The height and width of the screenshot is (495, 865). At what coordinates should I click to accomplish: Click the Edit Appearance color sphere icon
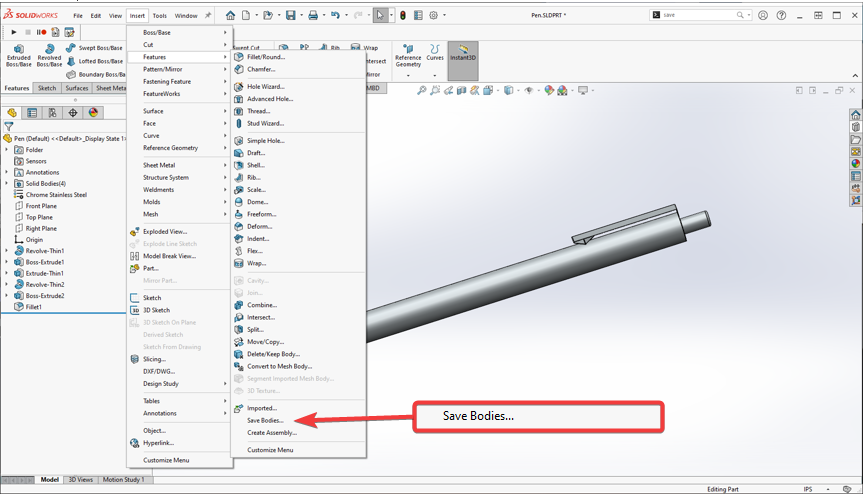(549, 91)
